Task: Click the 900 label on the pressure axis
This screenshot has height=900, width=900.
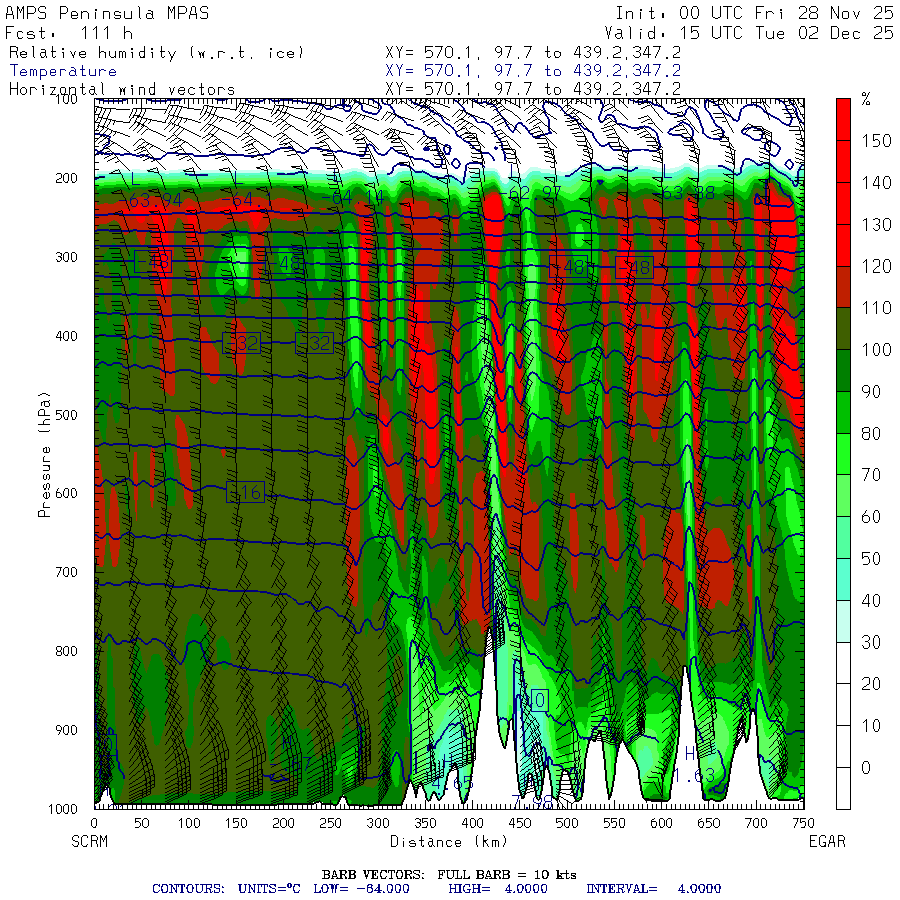Action: [67, 730]
